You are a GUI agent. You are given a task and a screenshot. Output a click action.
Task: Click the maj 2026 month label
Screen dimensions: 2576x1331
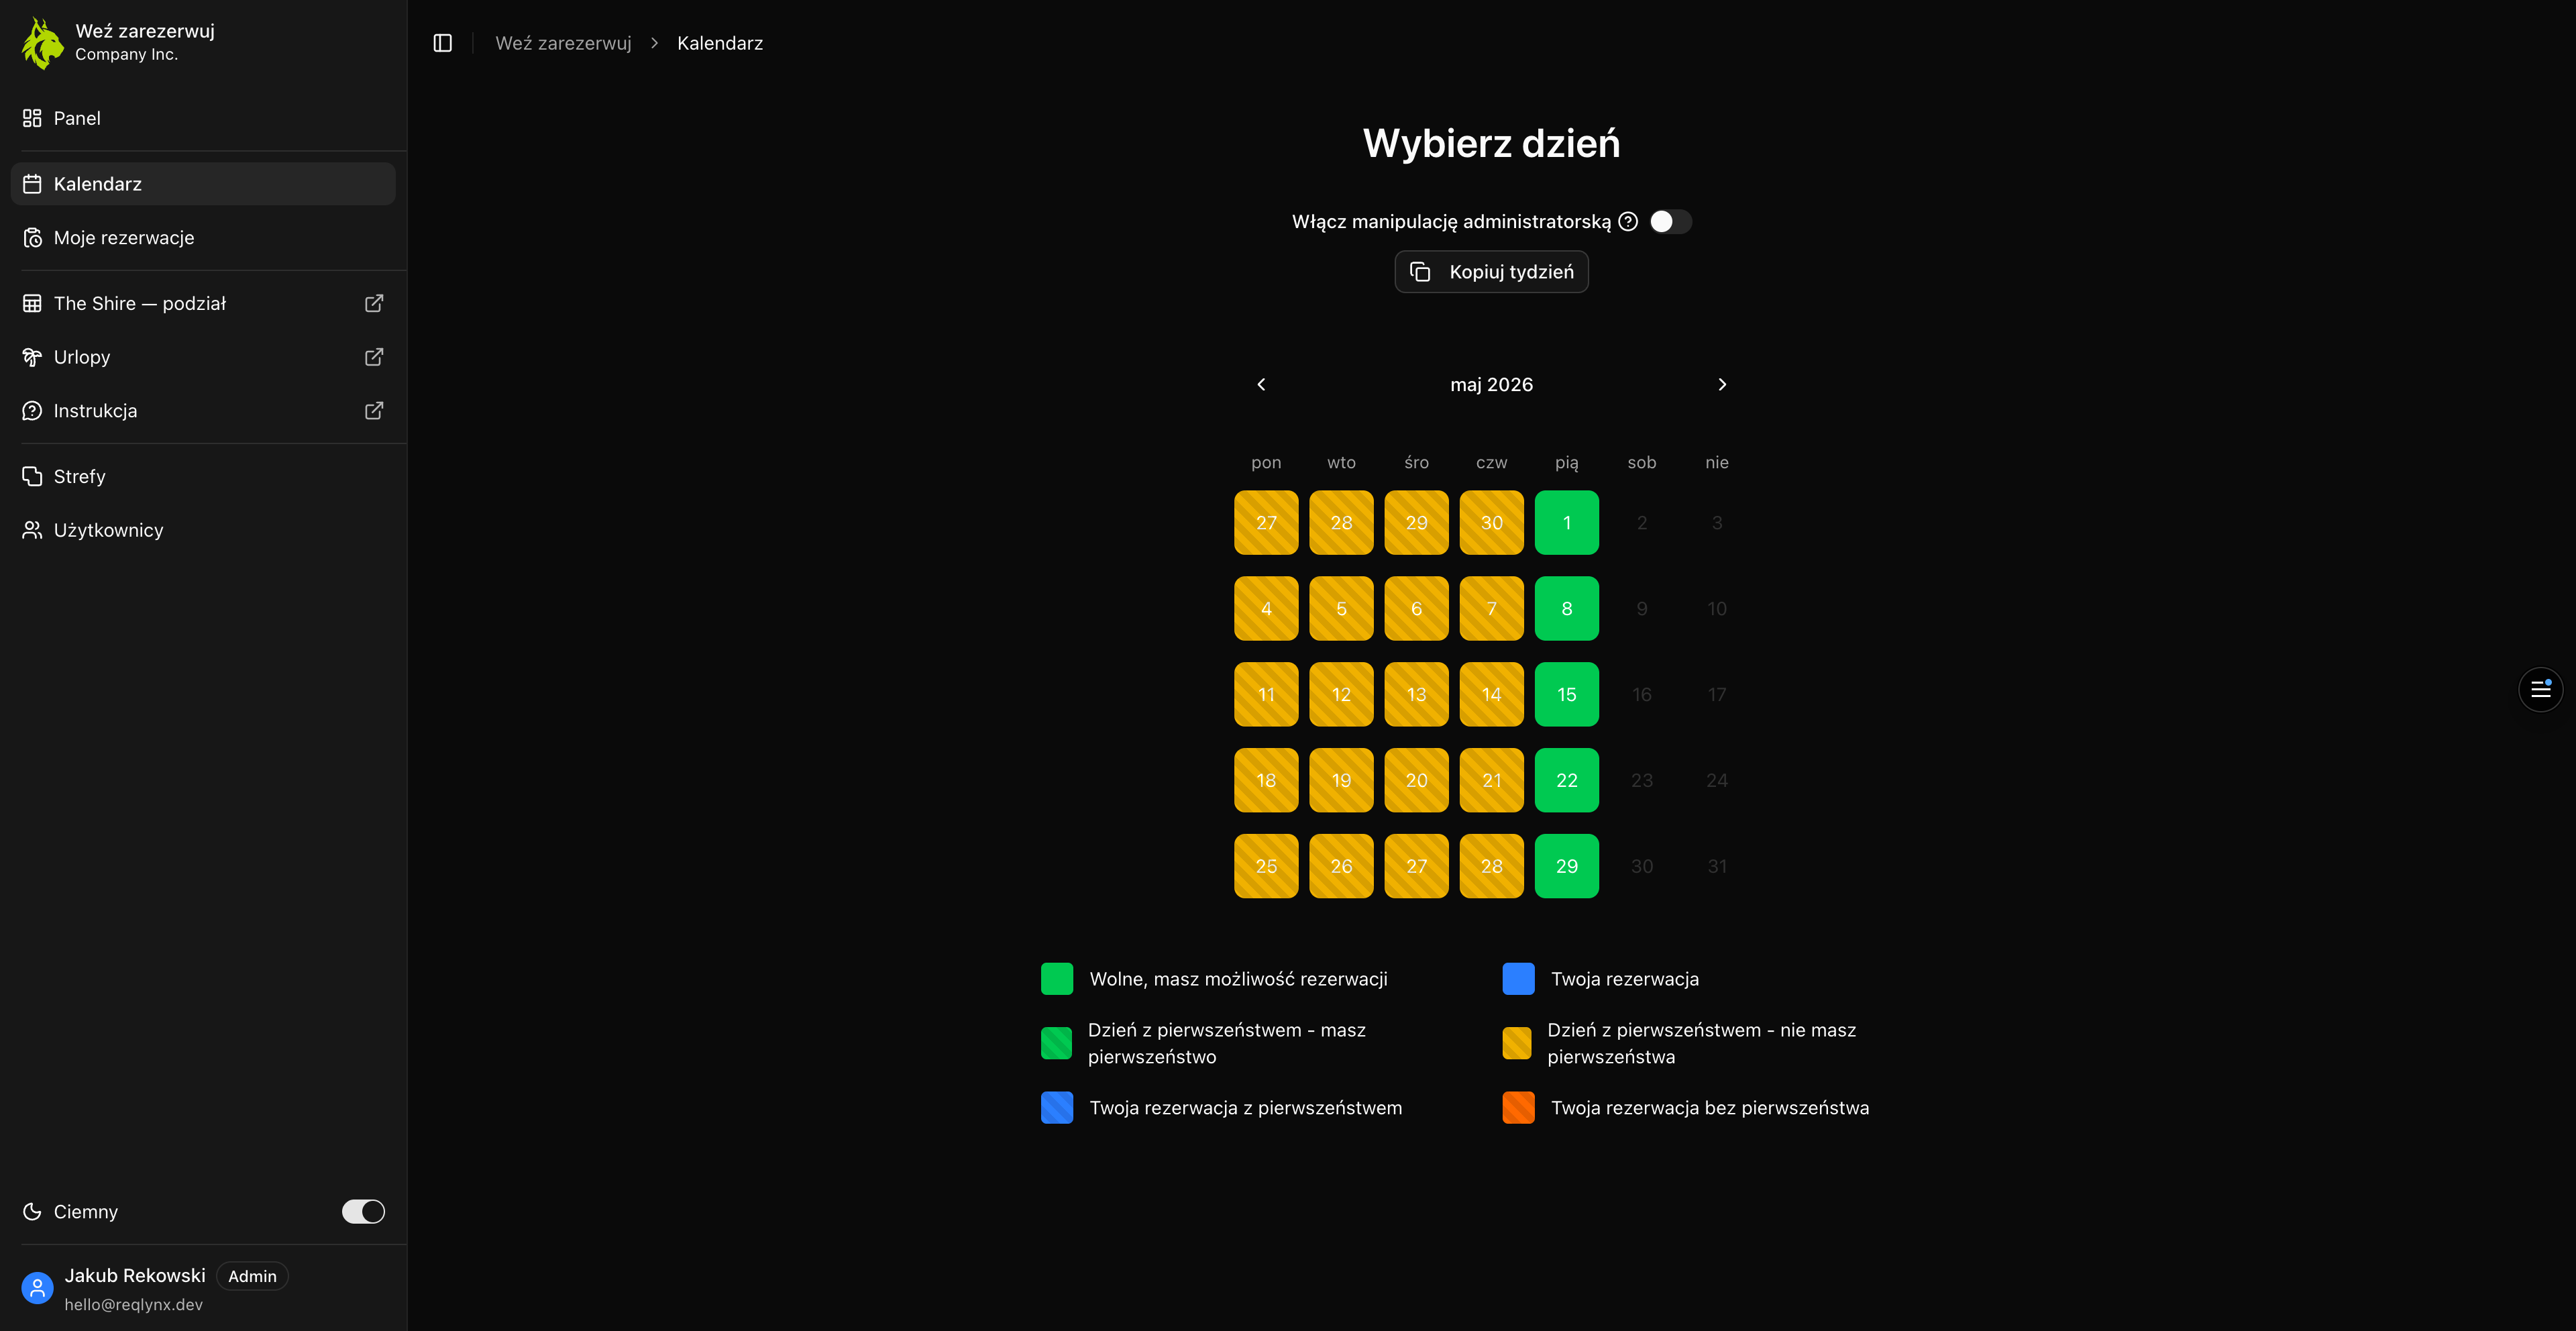1491,384
